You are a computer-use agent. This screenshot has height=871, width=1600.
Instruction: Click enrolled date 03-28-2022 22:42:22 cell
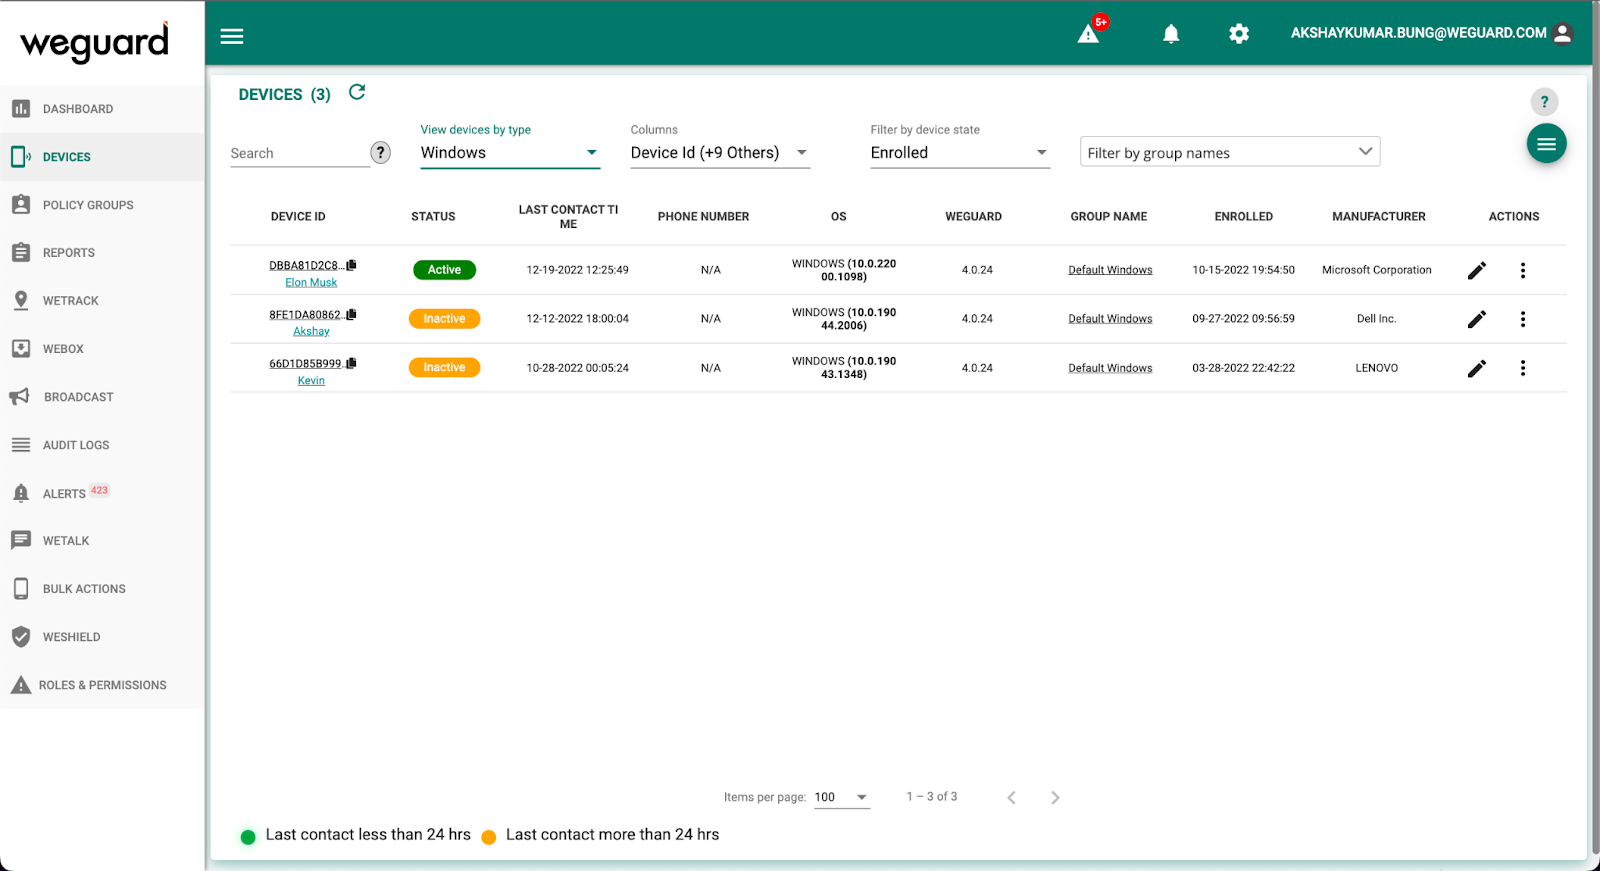(1243, 368)
